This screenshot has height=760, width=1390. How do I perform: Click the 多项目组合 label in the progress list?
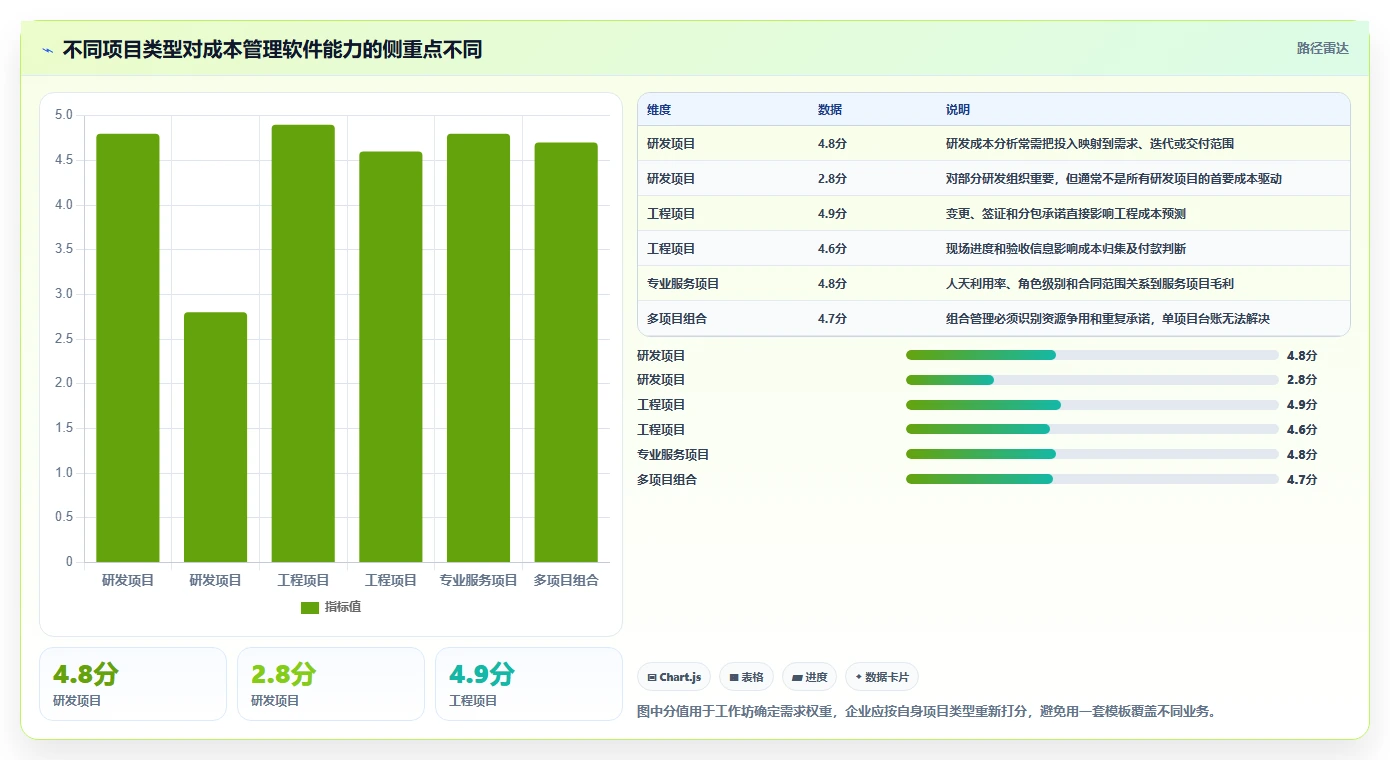click(x=667, y=480)
